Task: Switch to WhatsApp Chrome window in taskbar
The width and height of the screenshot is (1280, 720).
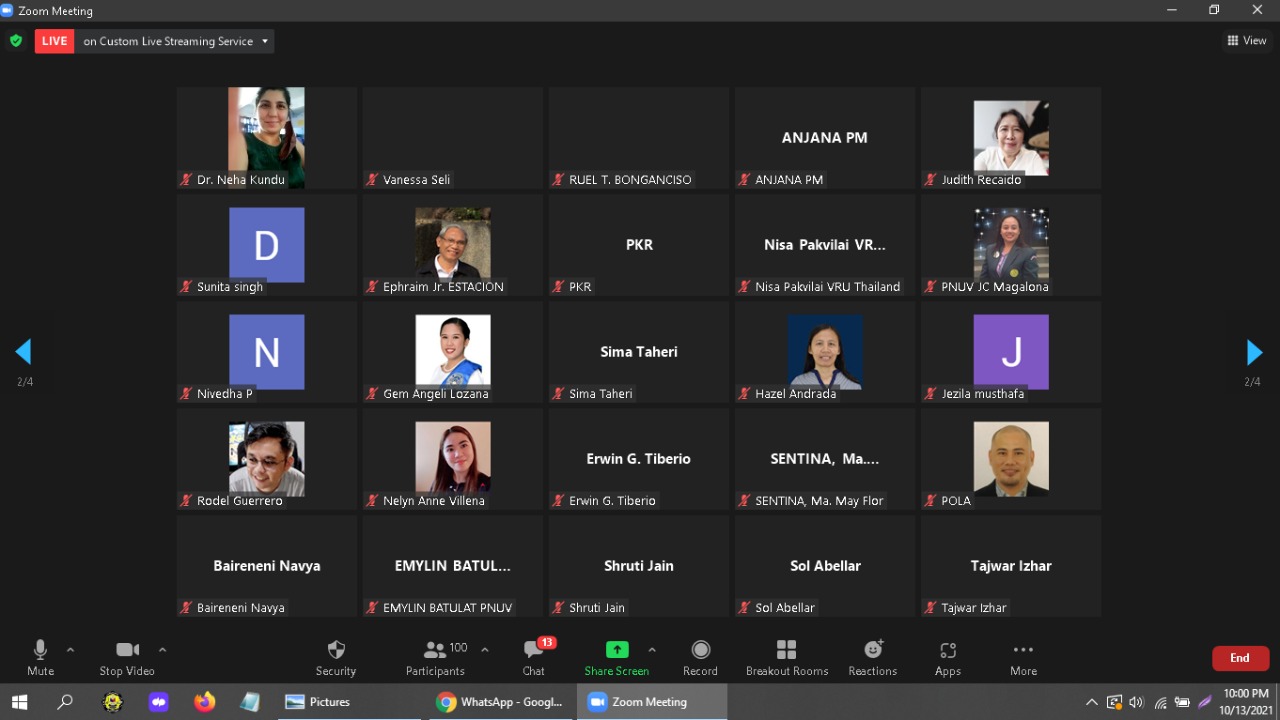Action: pos(501,702)
